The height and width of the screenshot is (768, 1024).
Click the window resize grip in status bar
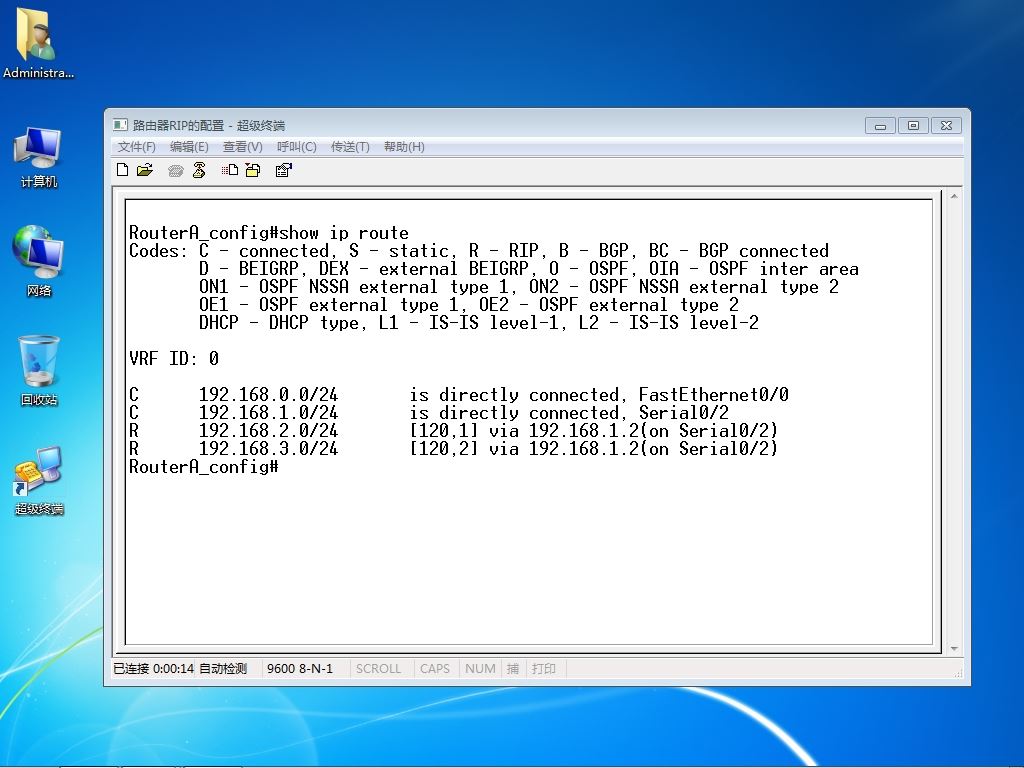[959, 673]
